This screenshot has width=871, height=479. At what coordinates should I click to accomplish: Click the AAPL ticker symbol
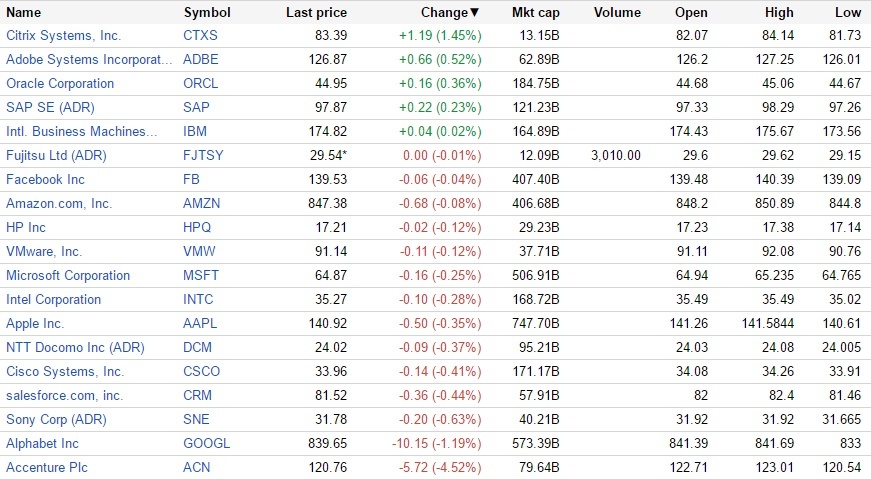200,323
